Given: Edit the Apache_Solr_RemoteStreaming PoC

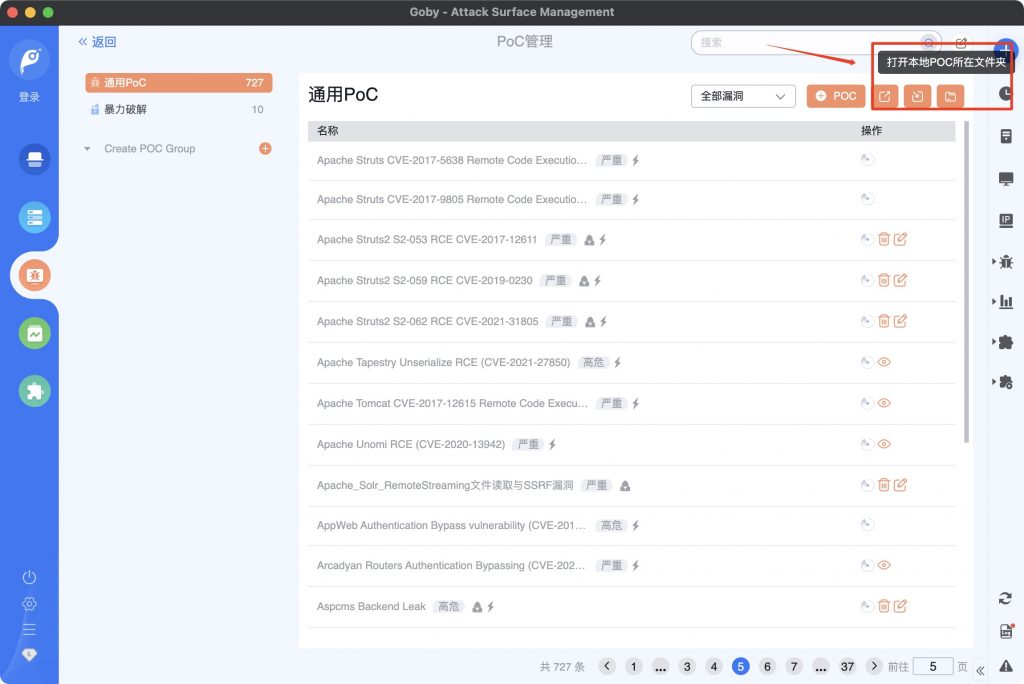Looking at the screenshot, I should [x=900, y=485].
